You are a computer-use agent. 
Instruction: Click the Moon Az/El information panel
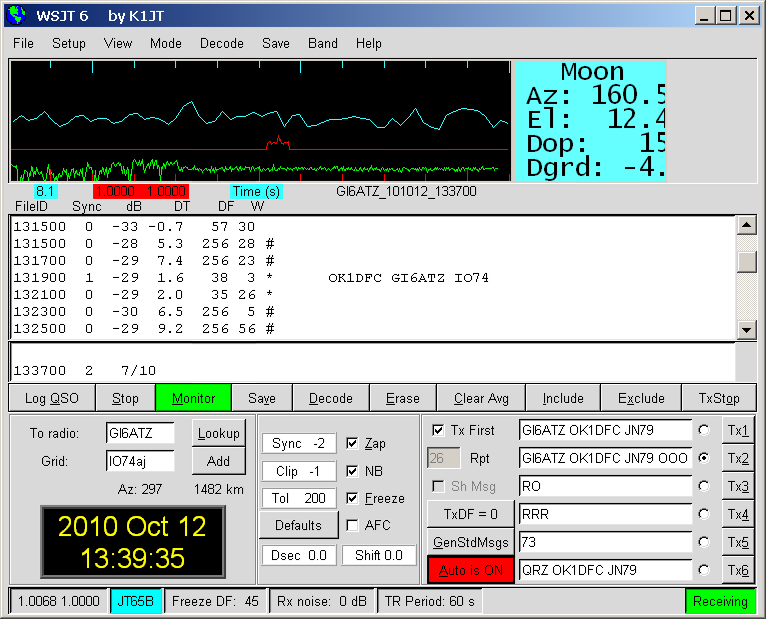590,120
